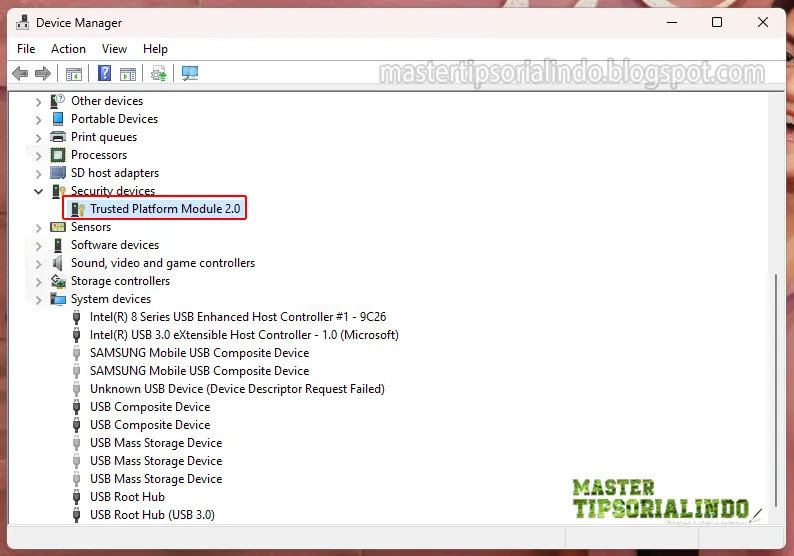
Task: Click the vertical scrollbar thumb of the device tree
Action: (776, 390)
